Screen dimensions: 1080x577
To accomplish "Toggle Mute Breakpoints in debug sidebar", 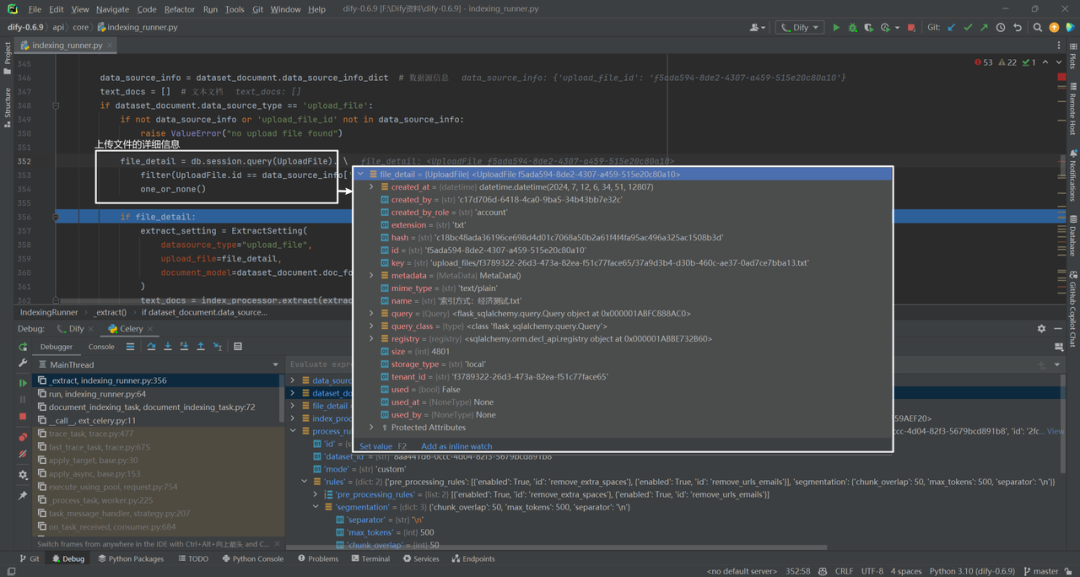I will (23, 454).
